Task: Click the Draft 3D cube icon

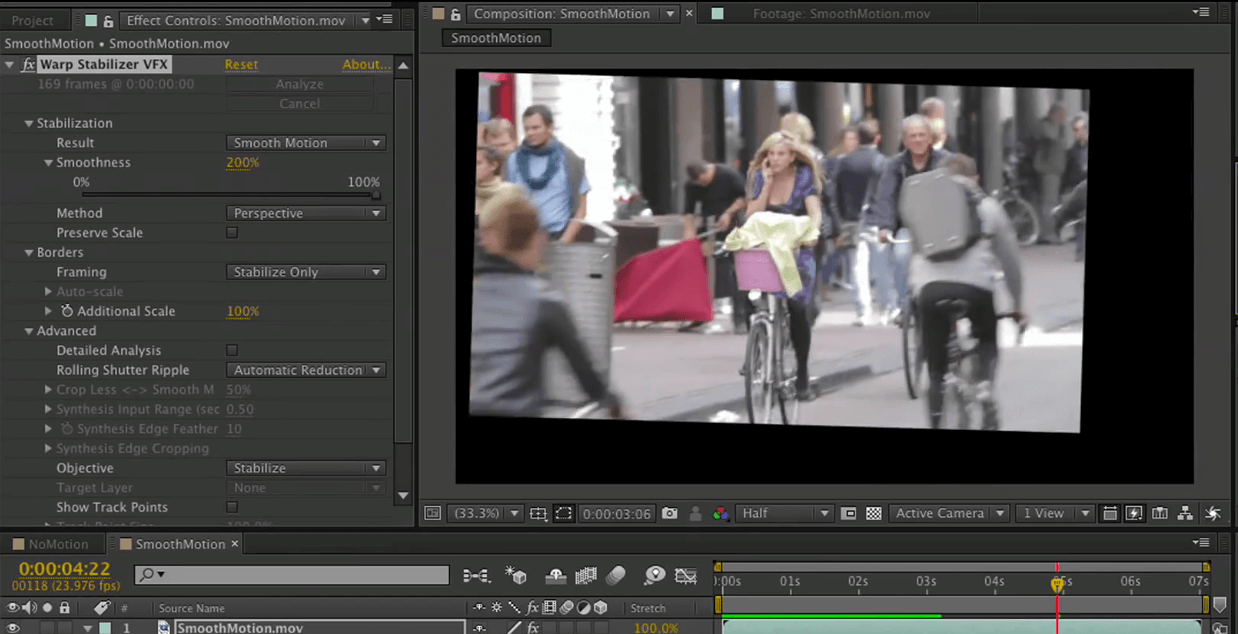Action: [x=516, y=576]
